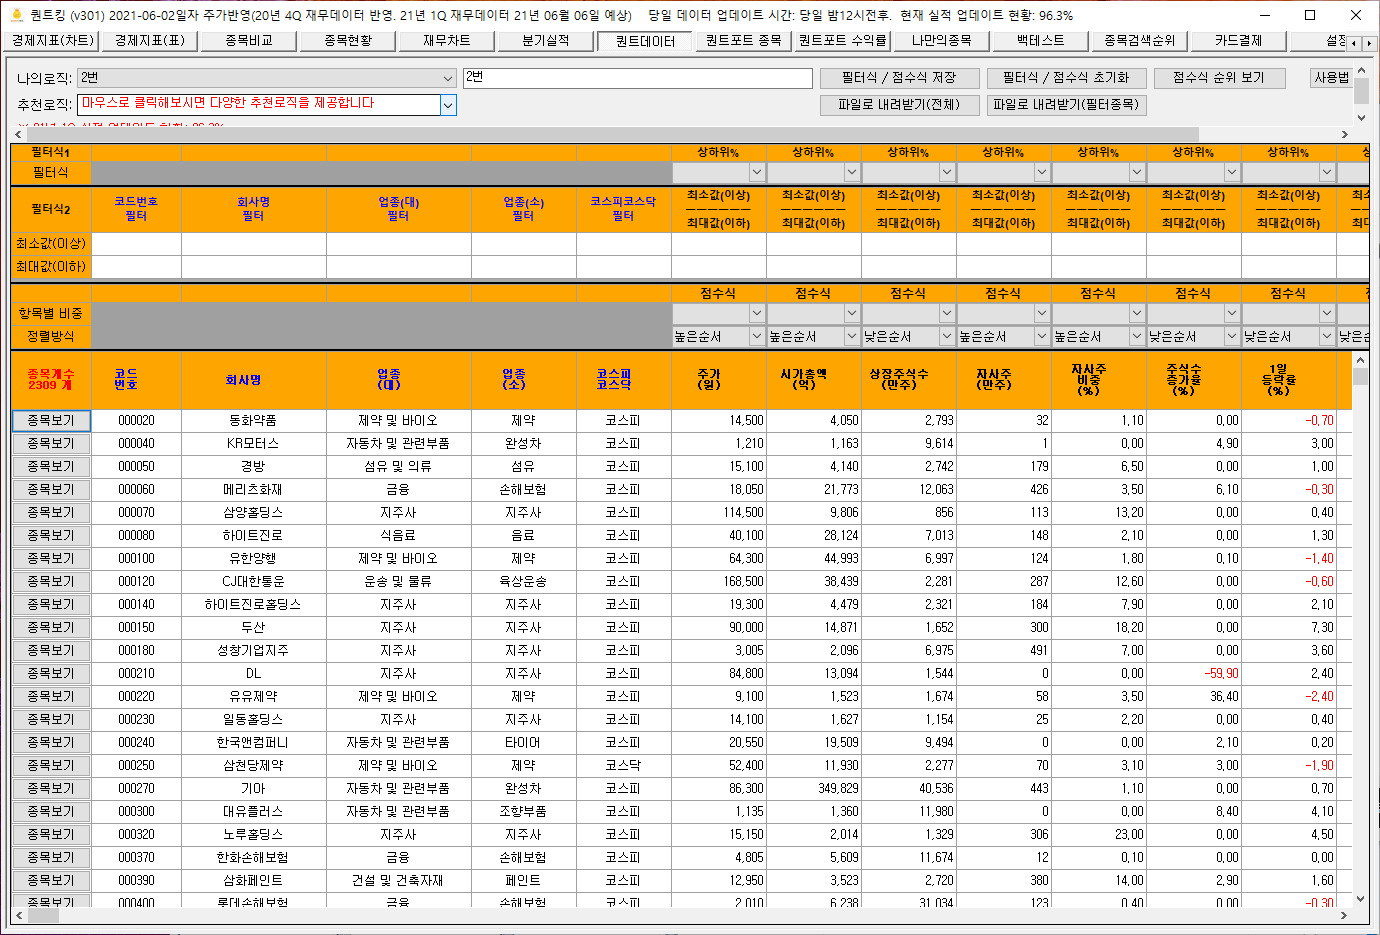Expand the 추천로직 dropdown

(448, 105)
